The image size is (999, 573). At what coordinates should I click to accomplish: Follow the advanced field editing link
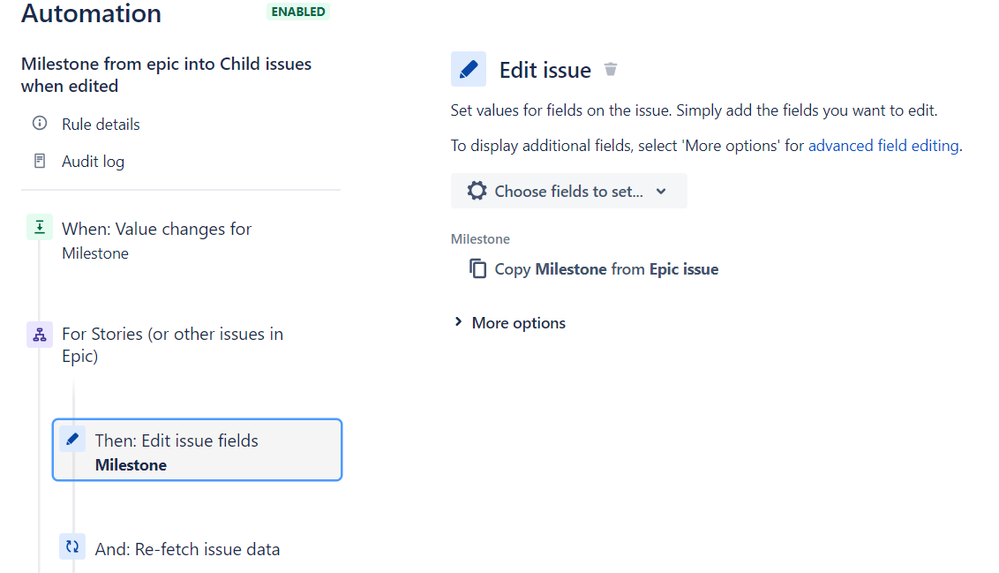(x=884, y=146)
